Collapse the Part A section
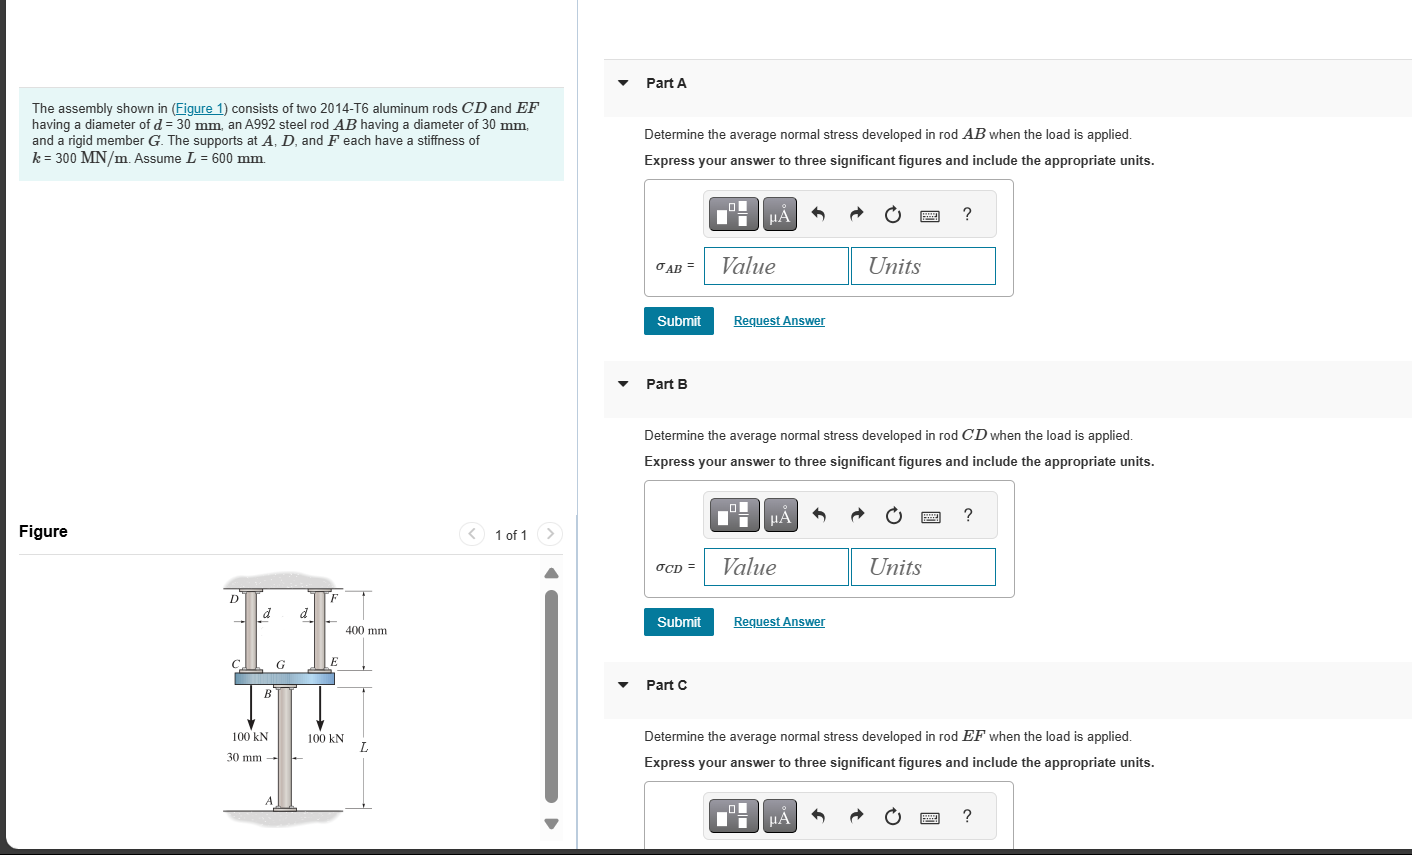Viewport: 1412px width, 855px height. pos(622,84)
